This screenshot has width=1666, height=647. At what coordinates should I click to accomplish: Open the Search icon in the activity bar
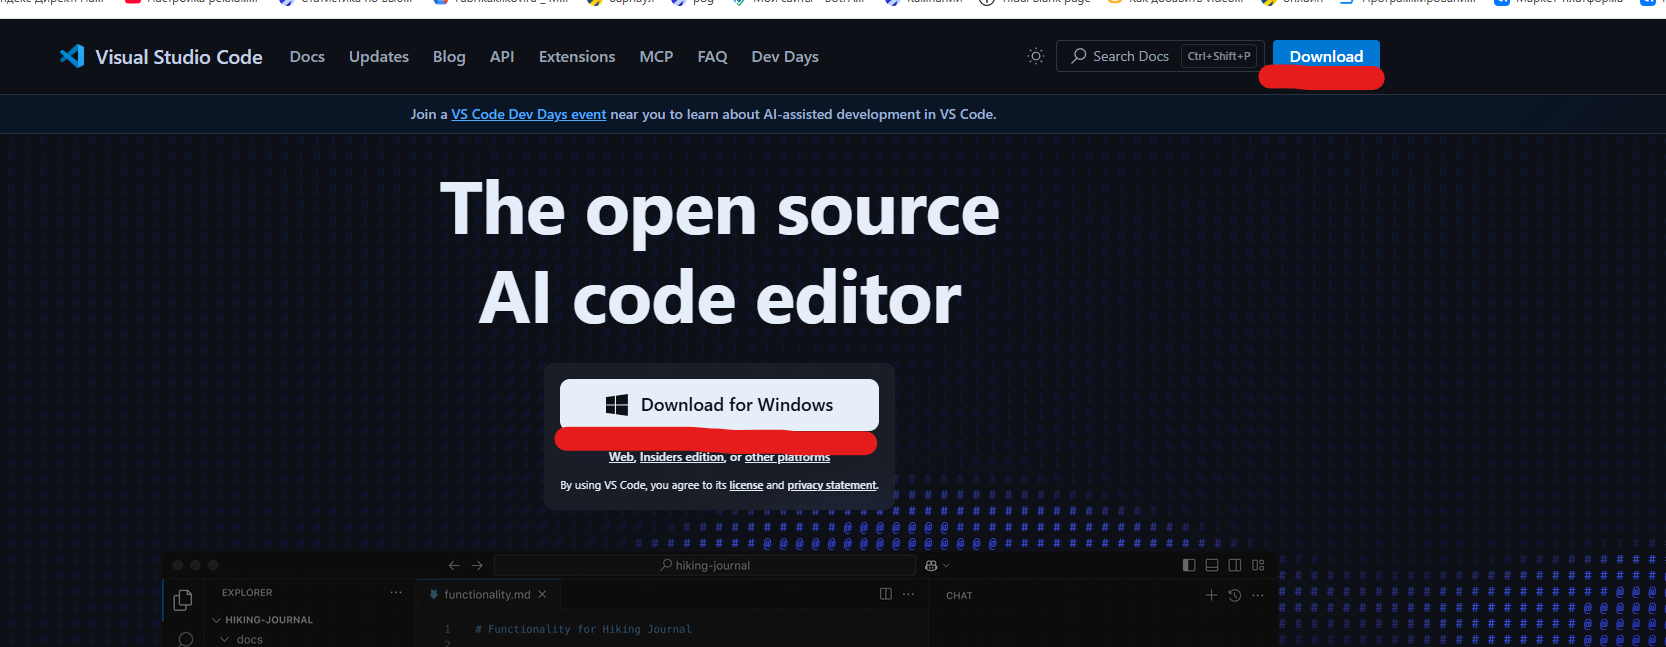185,640
